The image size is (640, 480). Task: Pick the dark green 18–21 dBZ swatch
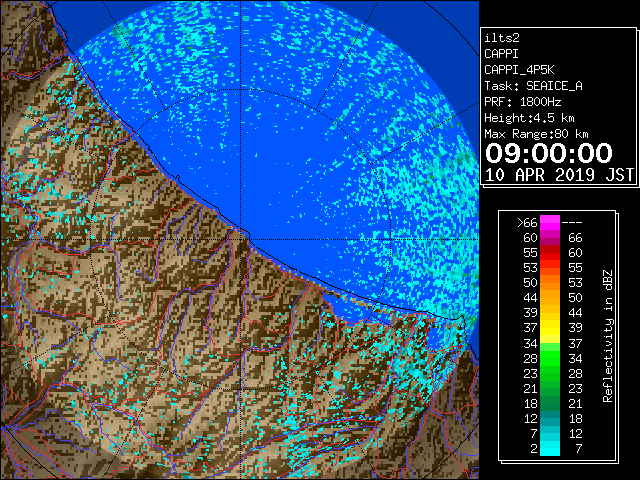(x=550, y=403)
